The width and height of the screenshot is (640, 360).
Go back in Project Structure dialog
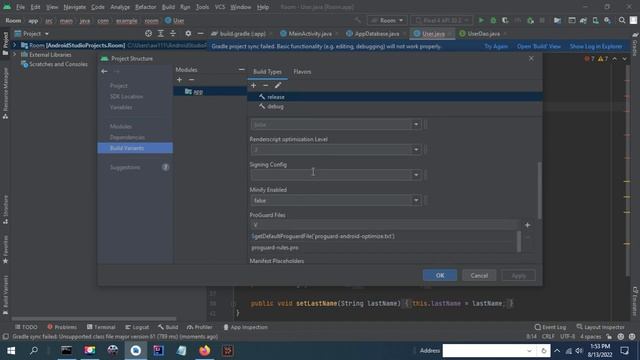tap(104, 71)
